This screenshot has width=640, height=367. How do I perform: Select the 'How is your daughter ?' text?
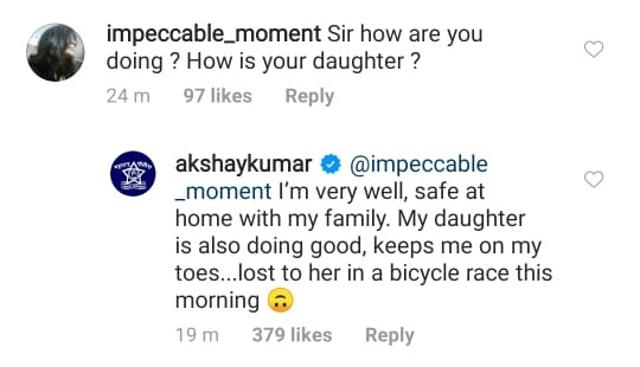pos(303,62)
